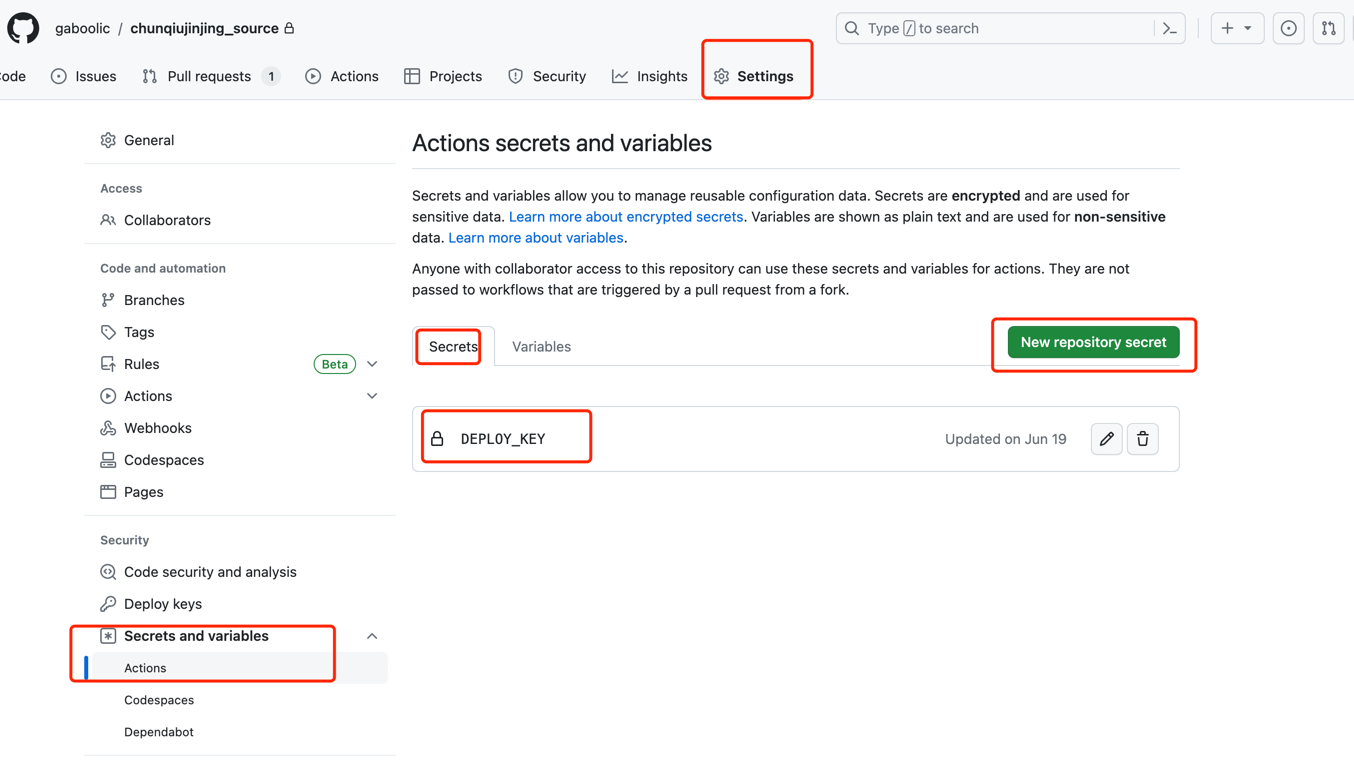Expand the Actions sidebar section chevron
Screen dimensions: 1354x770
click(372, 396)
